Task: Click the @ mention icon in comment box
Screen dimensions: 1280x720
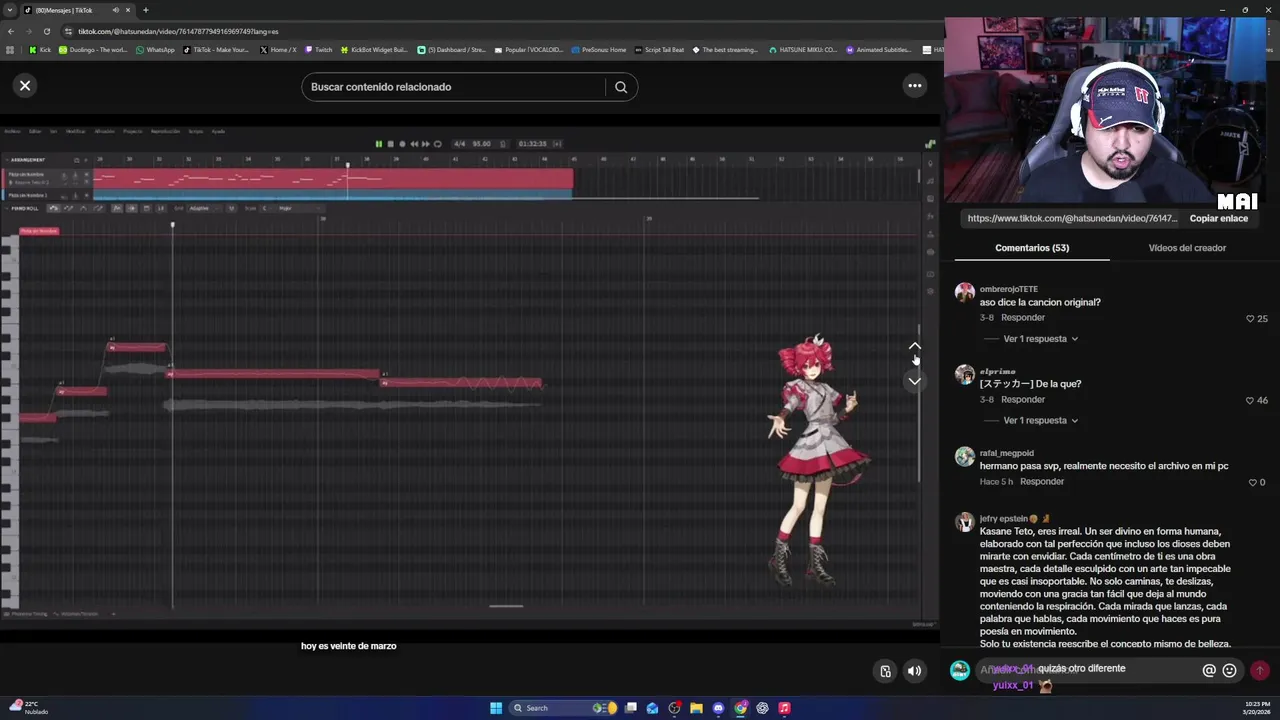Action: [1209, 671]
